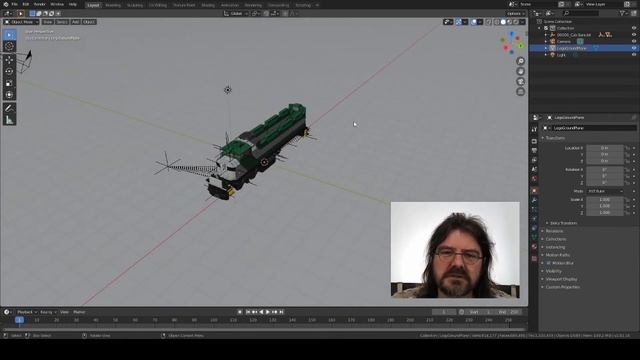This screenshot has width=640, height=360.
Task: Toggle Collection exclude checkbox in outliner
Action: click(x=546, y=28)
